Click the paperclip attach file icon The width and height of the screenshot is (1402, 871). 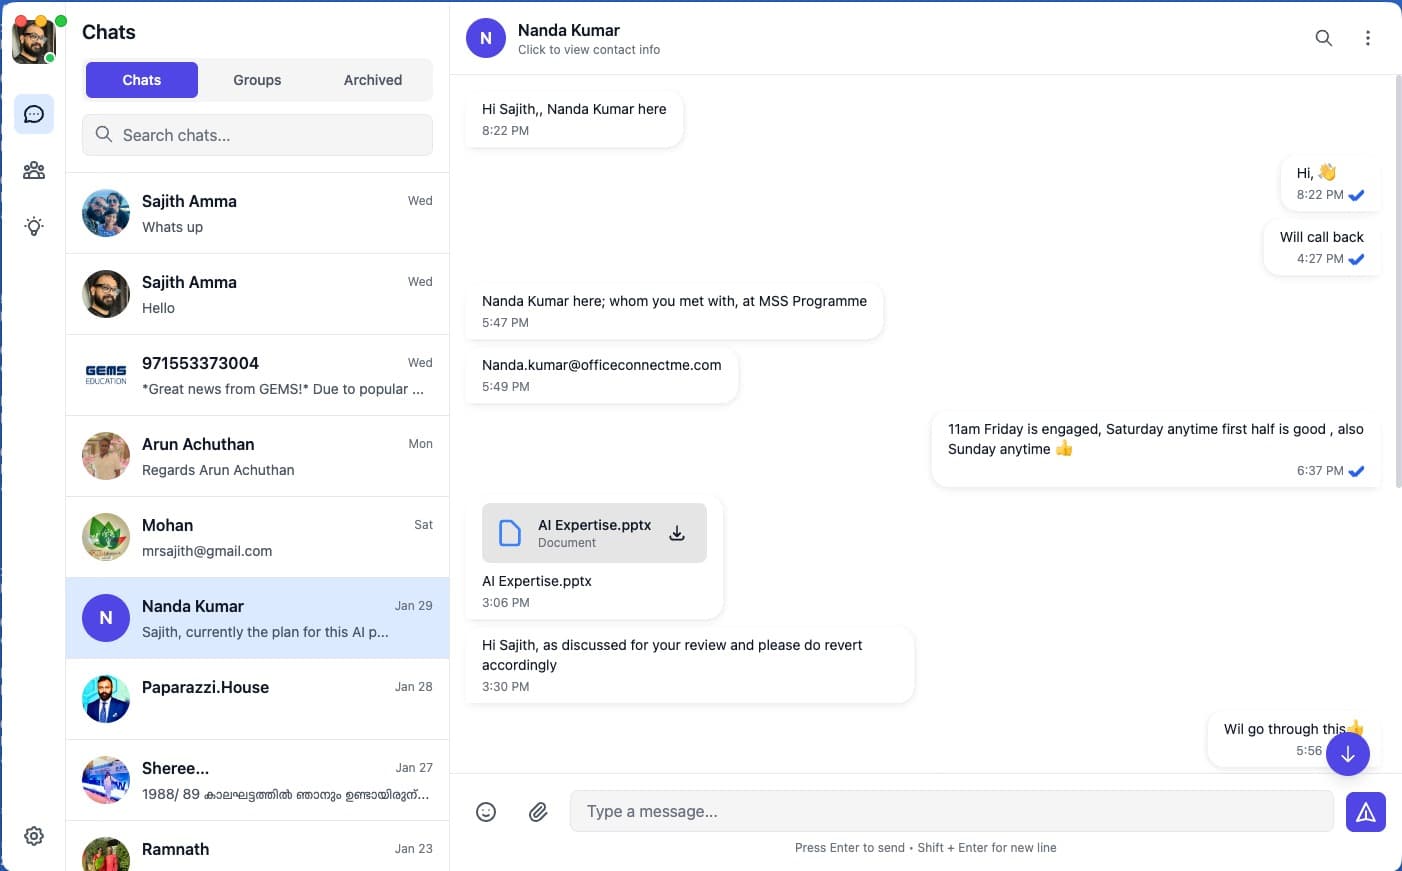point(538,812)
